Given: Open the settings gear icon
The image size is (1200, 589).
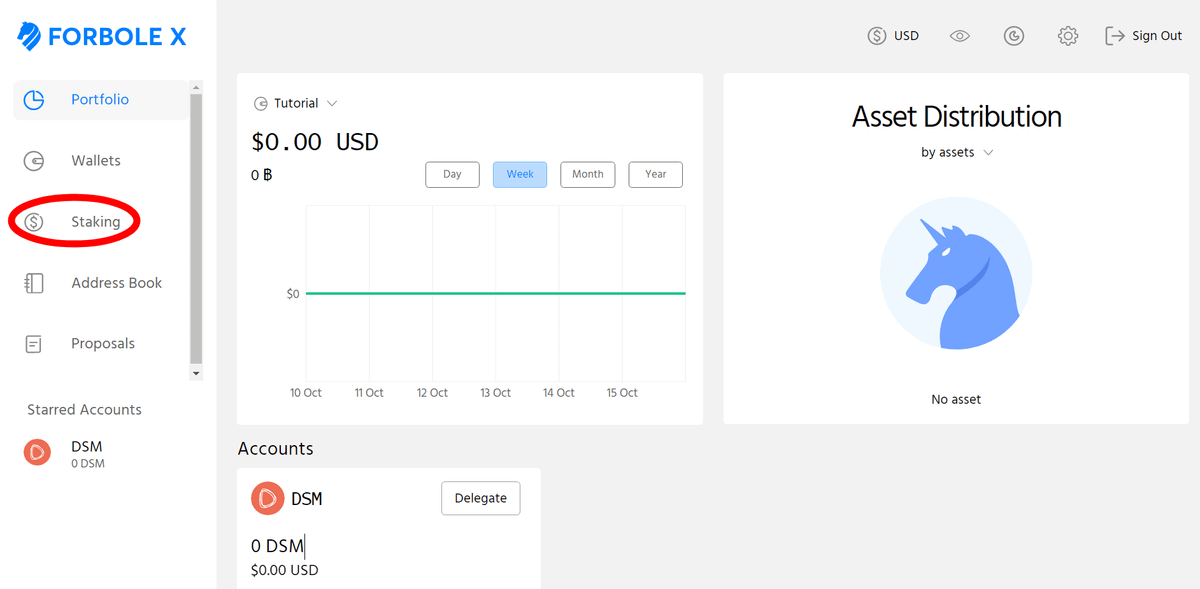Looking at the screenshot, I should (x=1067, y=36).
